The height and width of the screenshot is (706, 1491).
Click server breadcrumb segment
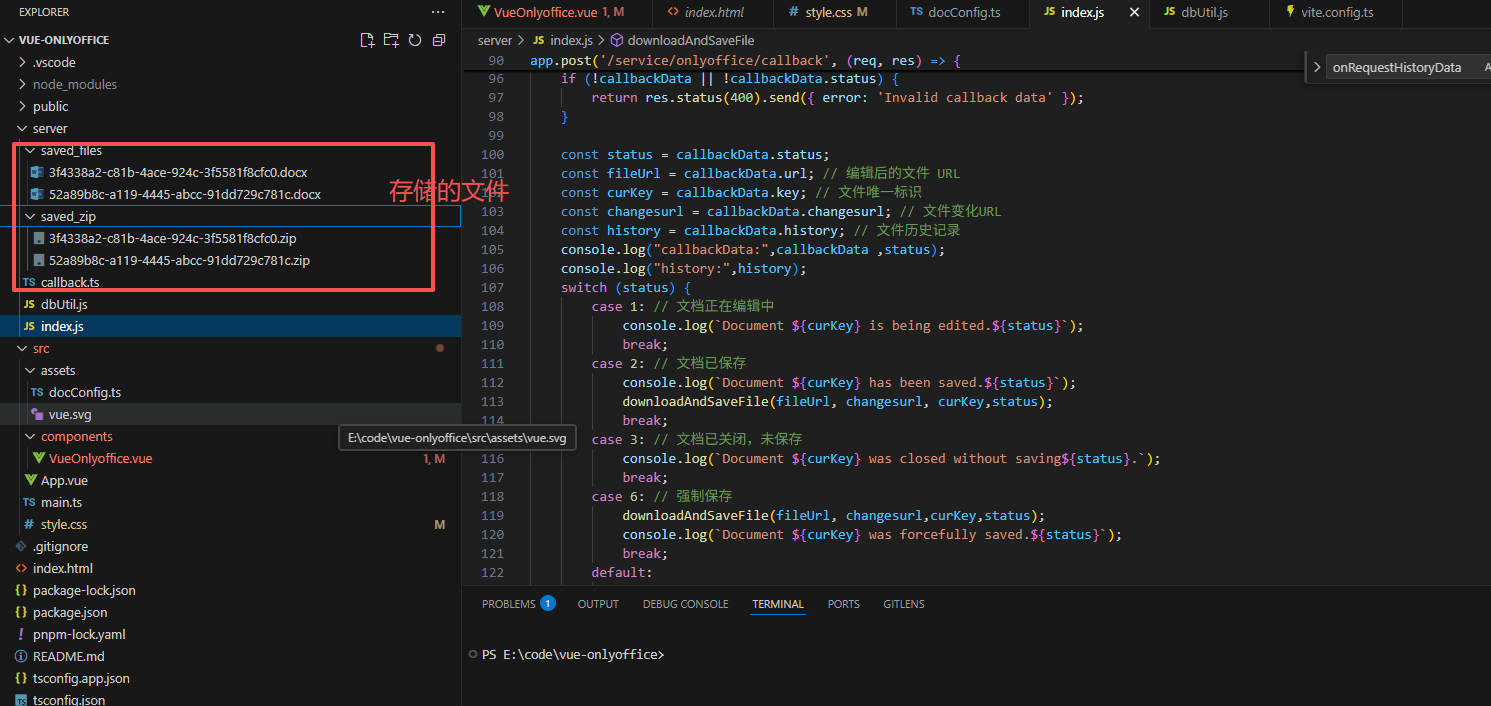(494, 40)
